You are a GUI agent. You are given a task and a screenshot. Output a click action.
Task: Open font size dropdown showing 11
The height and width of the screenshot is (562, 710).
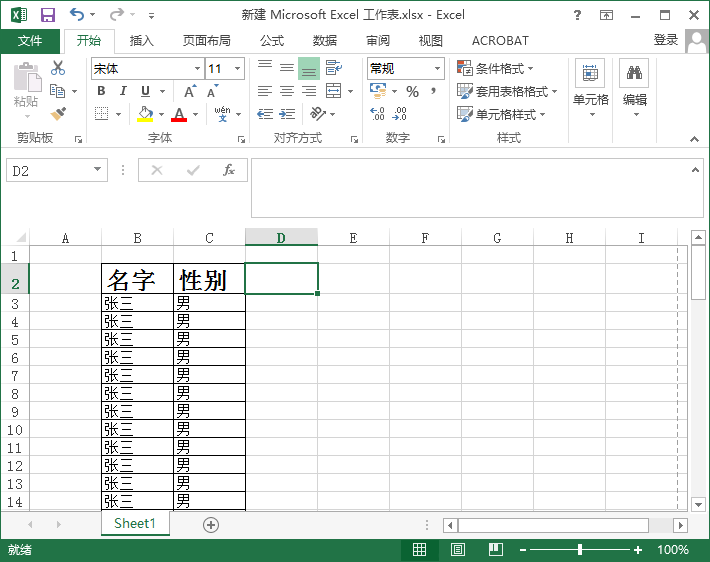click(237, 69)
